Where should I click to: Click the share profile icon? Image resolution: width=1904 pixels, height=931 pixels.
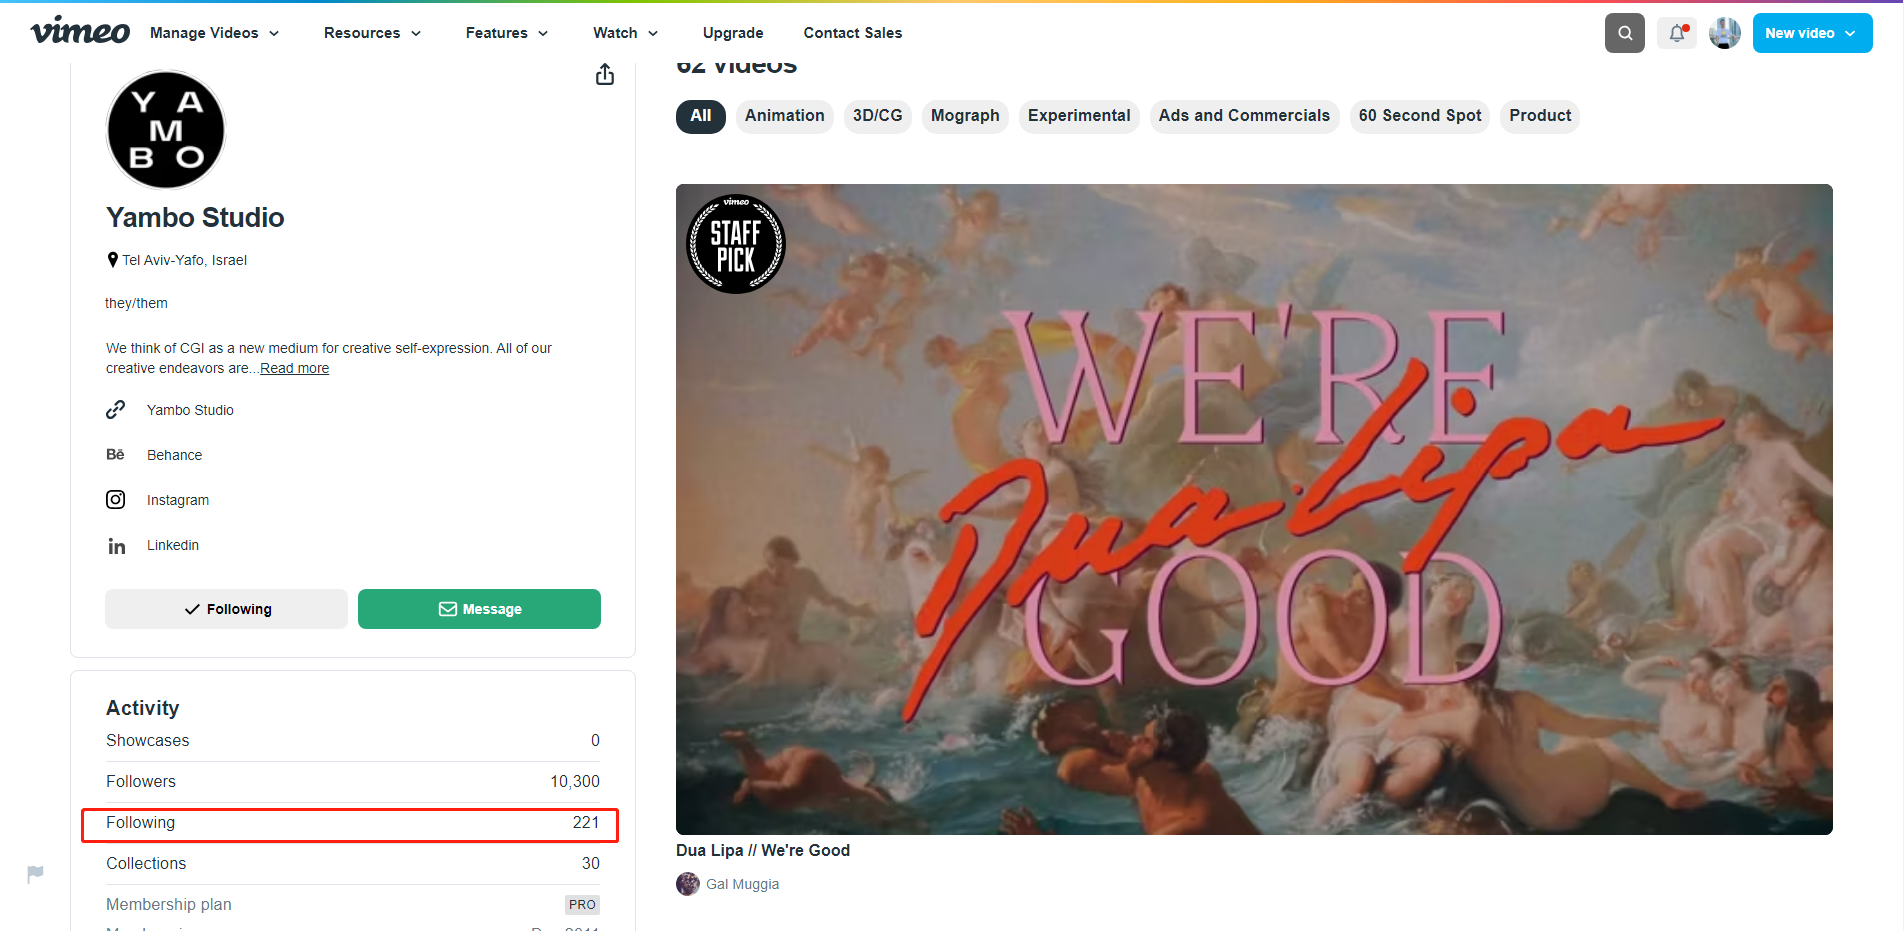605,75
